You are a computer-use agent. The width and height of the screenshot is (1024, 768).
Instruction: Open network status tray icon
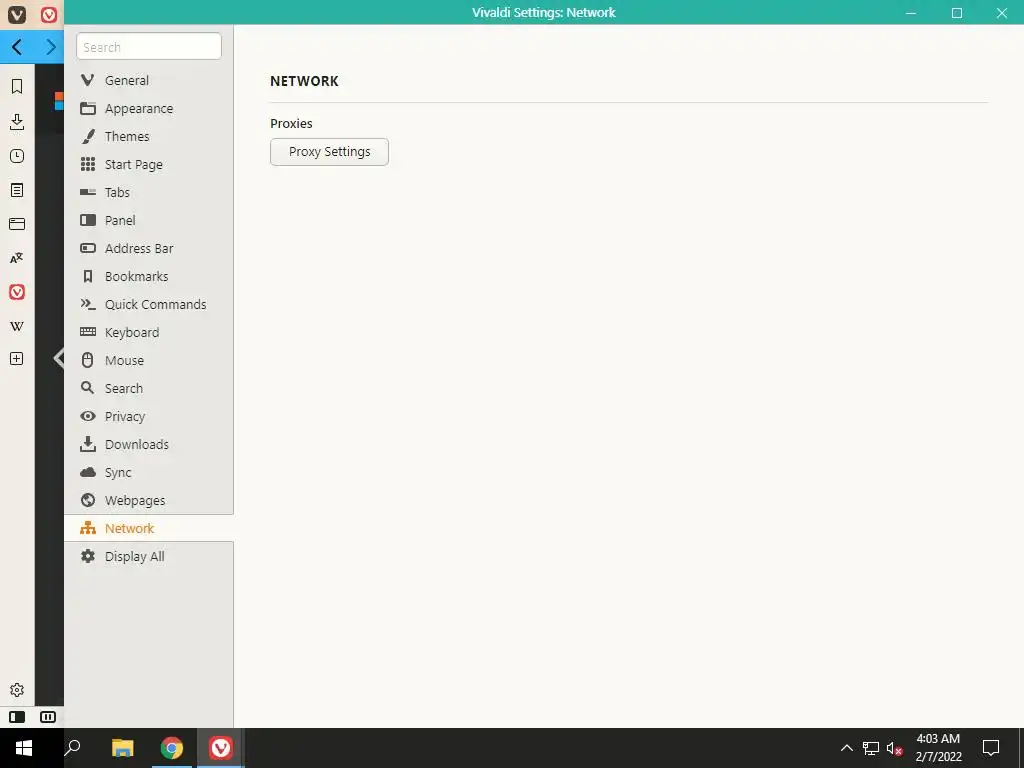(x=871, y=748)
